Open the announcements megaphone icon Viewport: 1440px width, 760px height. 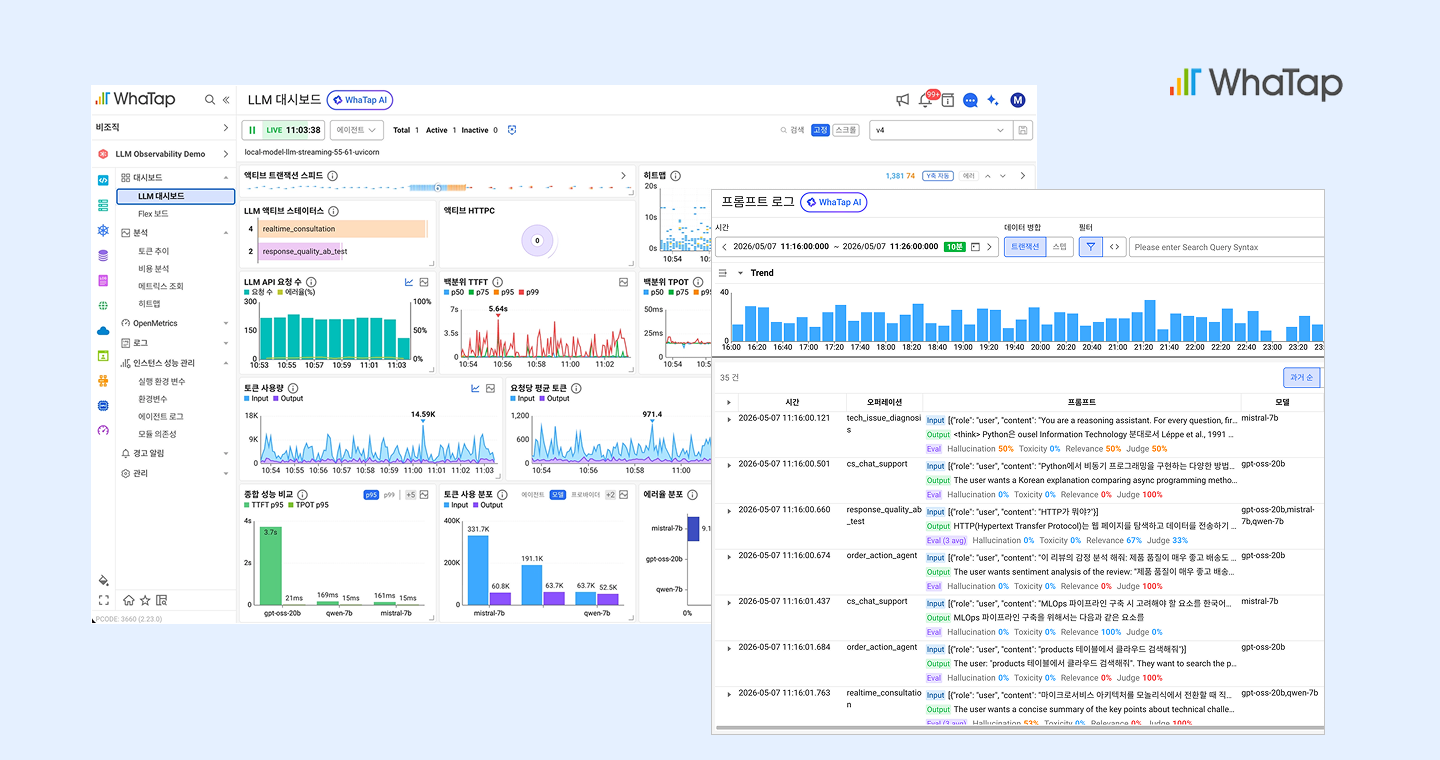click(903, 100)
